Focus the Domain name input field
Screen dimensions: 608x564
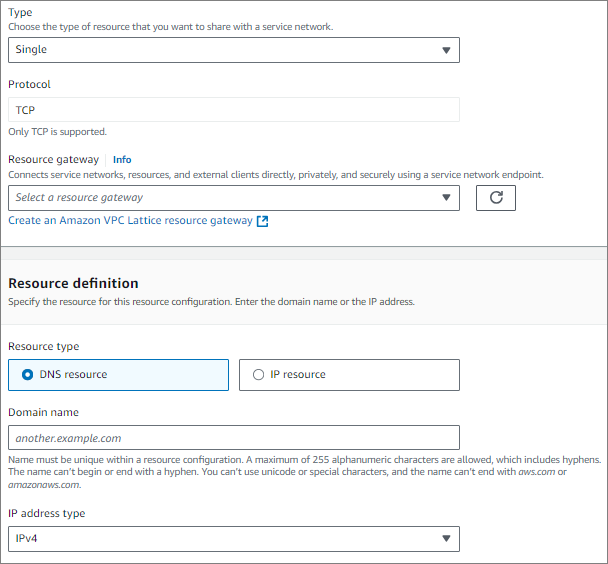(x=234, y=438)
